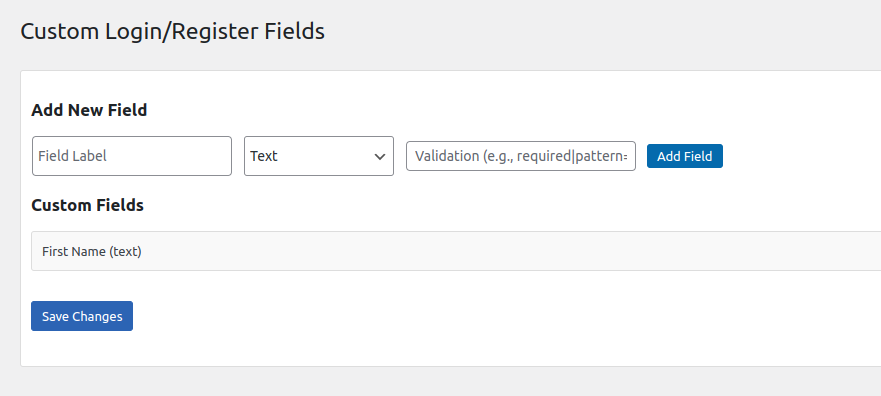The image size is (881, 396).
Task: Submit the new field with Add Field
Action: [684, 156]
